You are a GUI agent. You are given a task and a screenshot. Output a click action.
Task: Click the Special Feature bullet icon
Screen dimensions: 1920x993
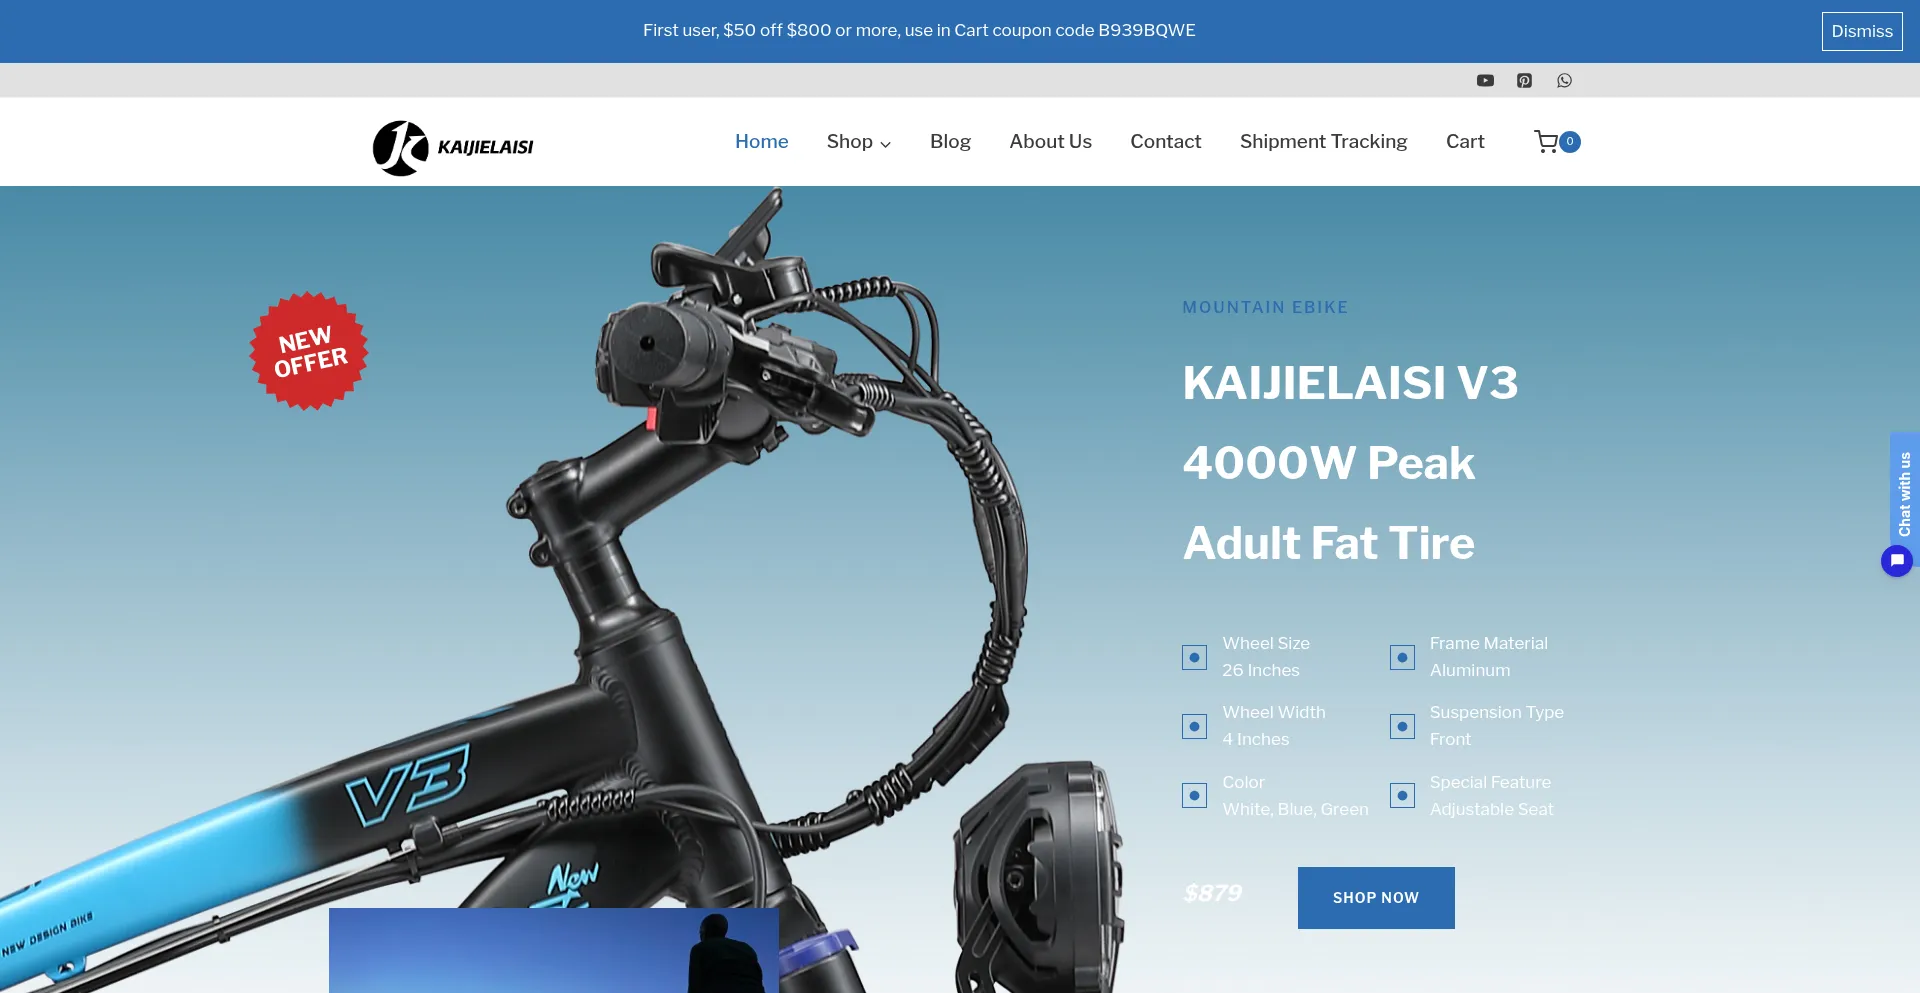(x=1402, y=795)
